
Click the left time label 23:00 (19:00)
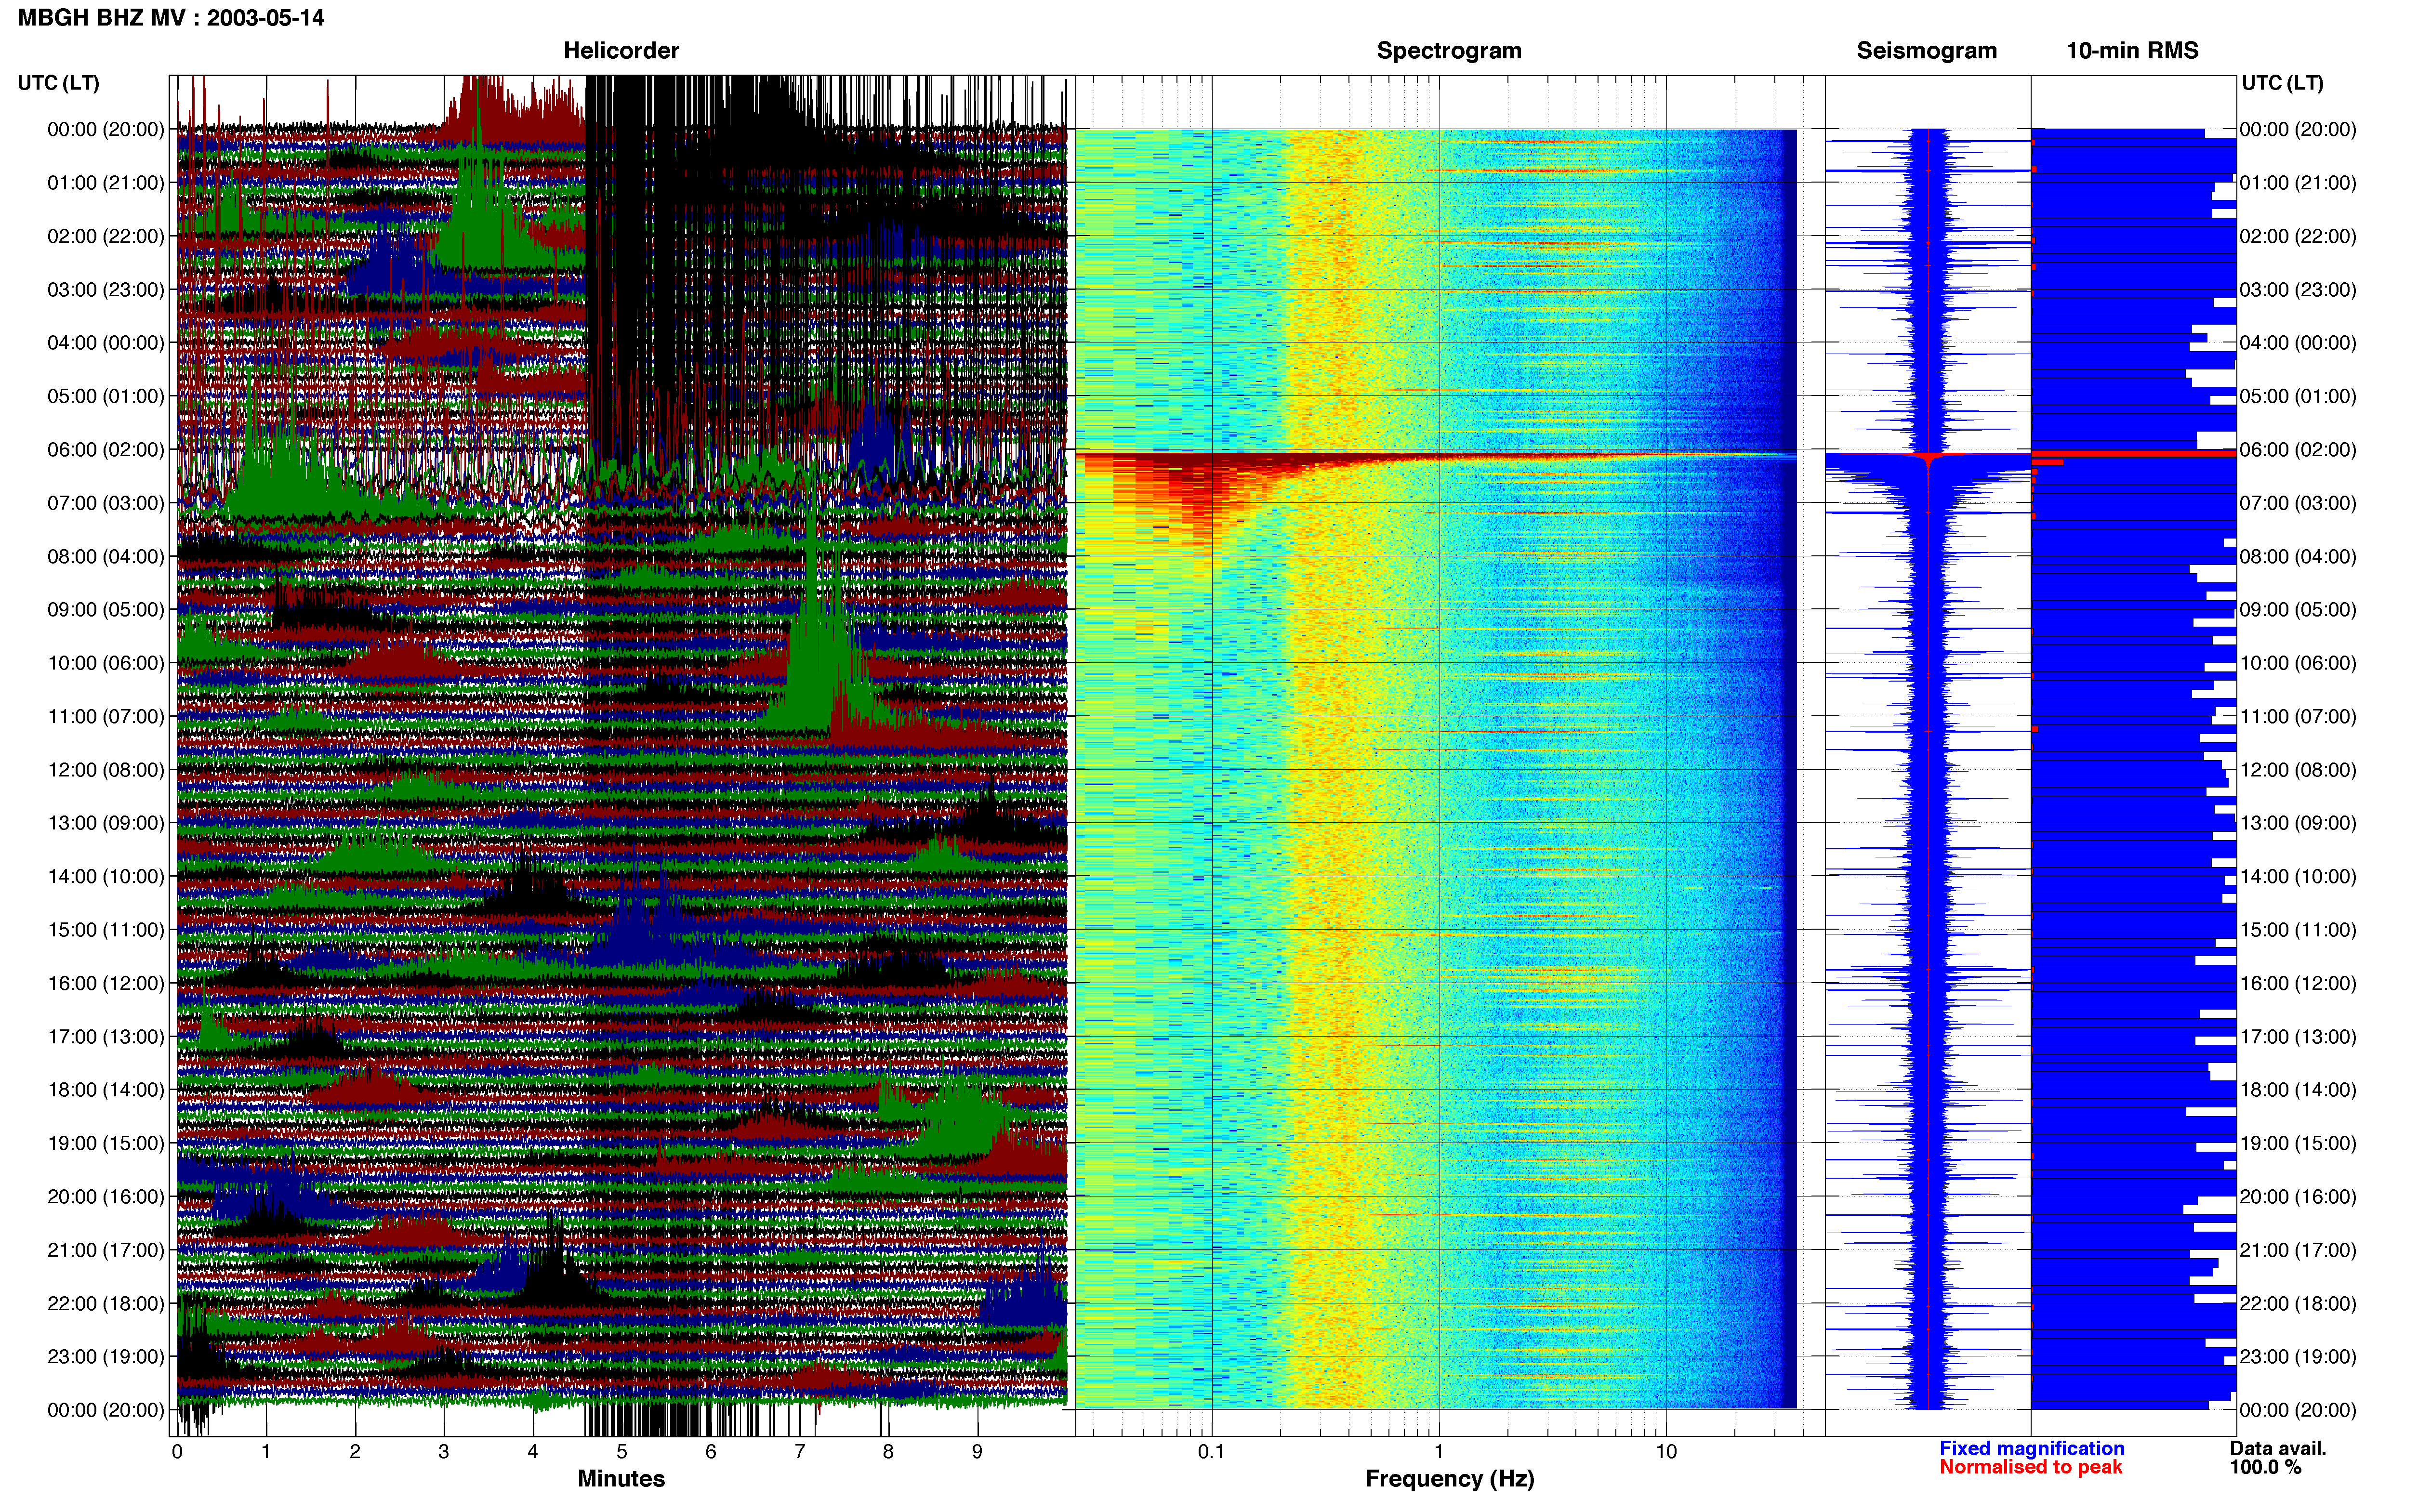[106, 1356]
